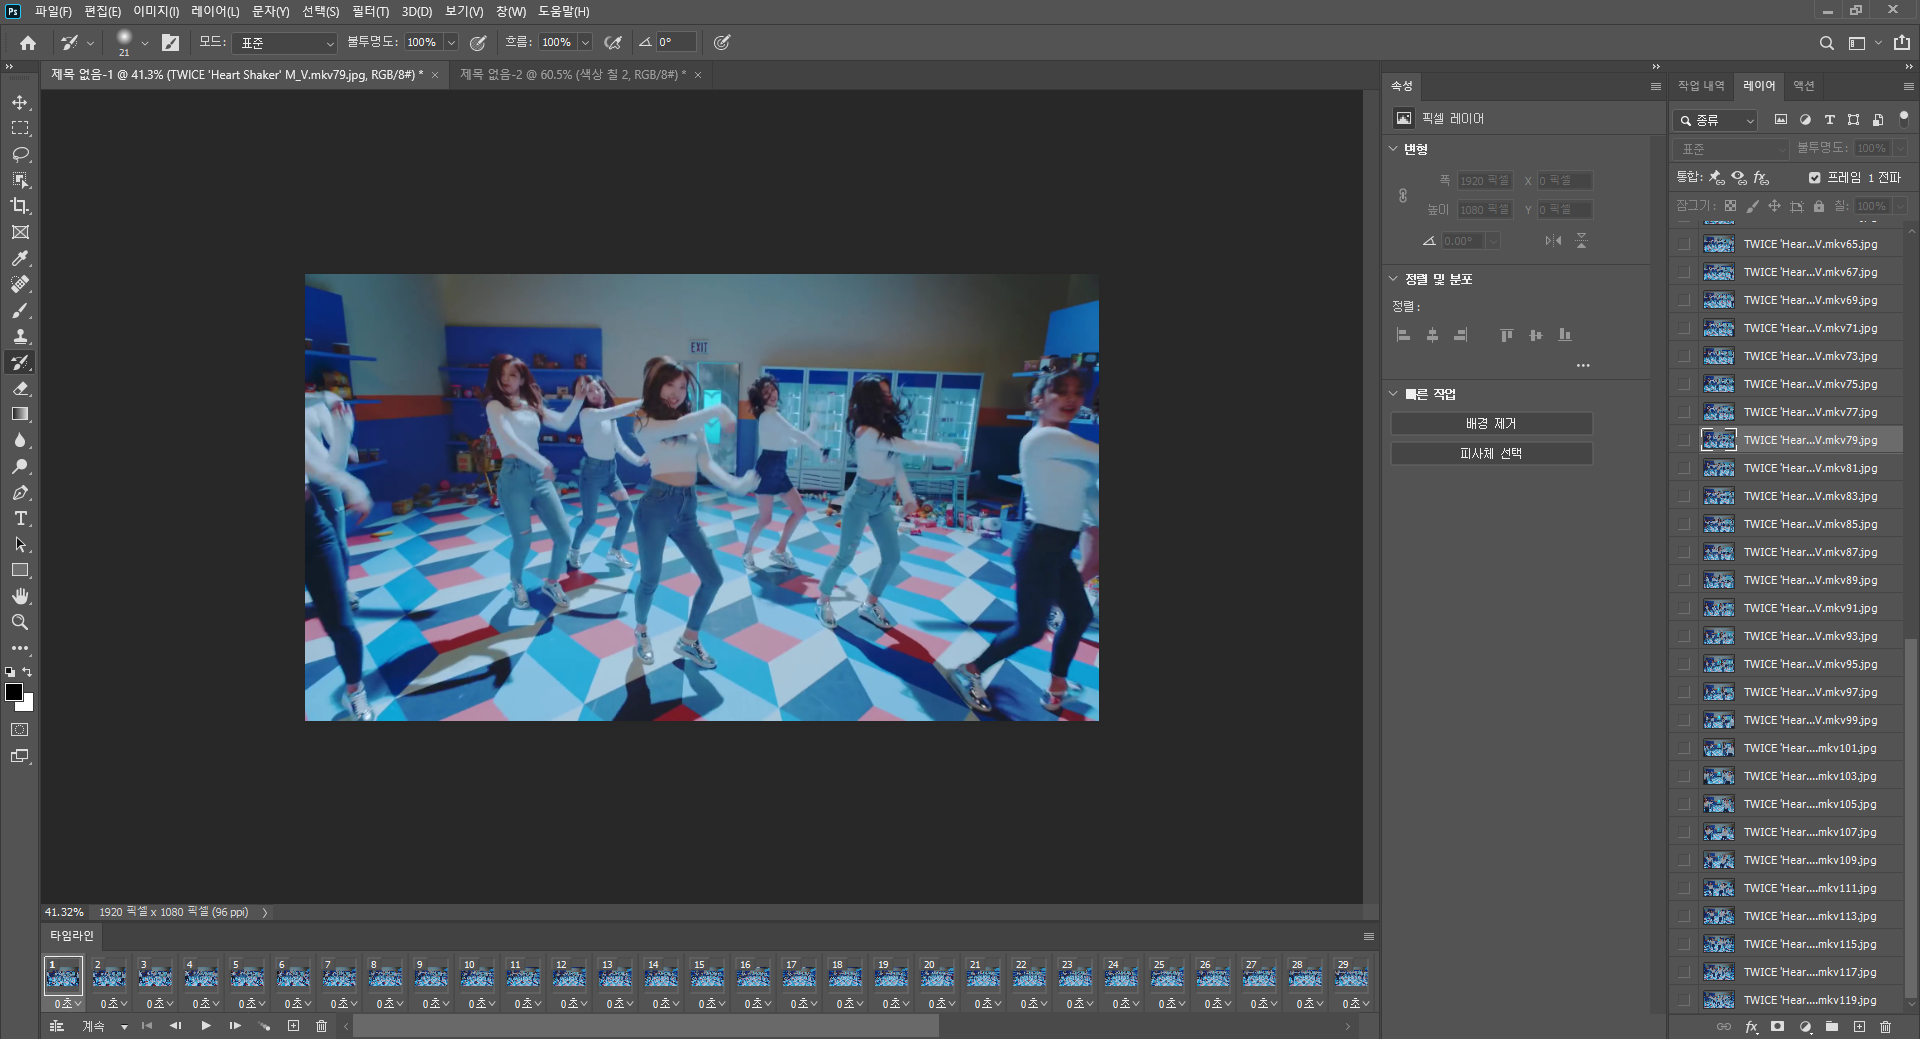
Task: Open the Opacity percentage dropdown in options bar
Action: [451, 43]
